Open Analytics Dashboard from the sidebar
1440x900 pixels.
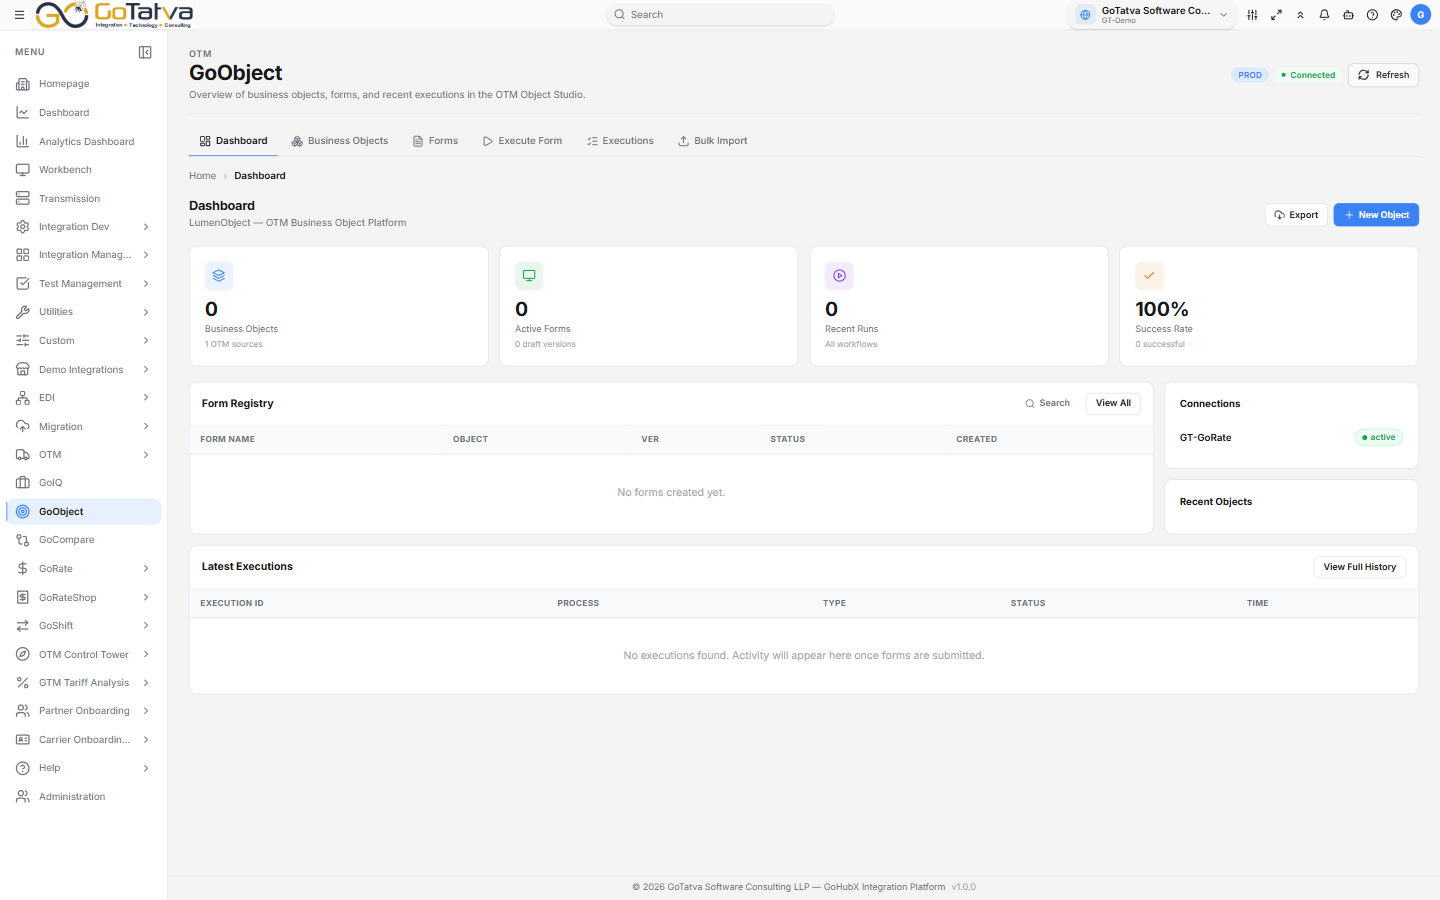pos(83,142)
